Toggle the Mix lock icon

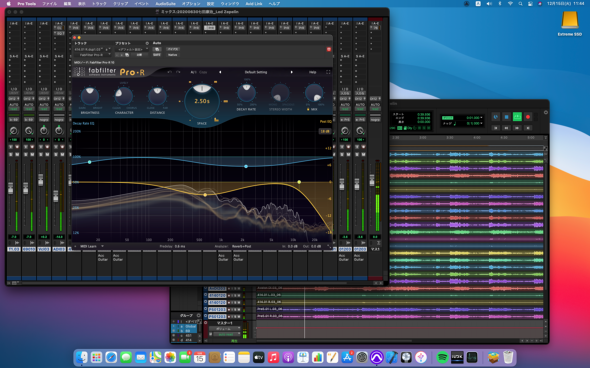click(x=308, y=109)
